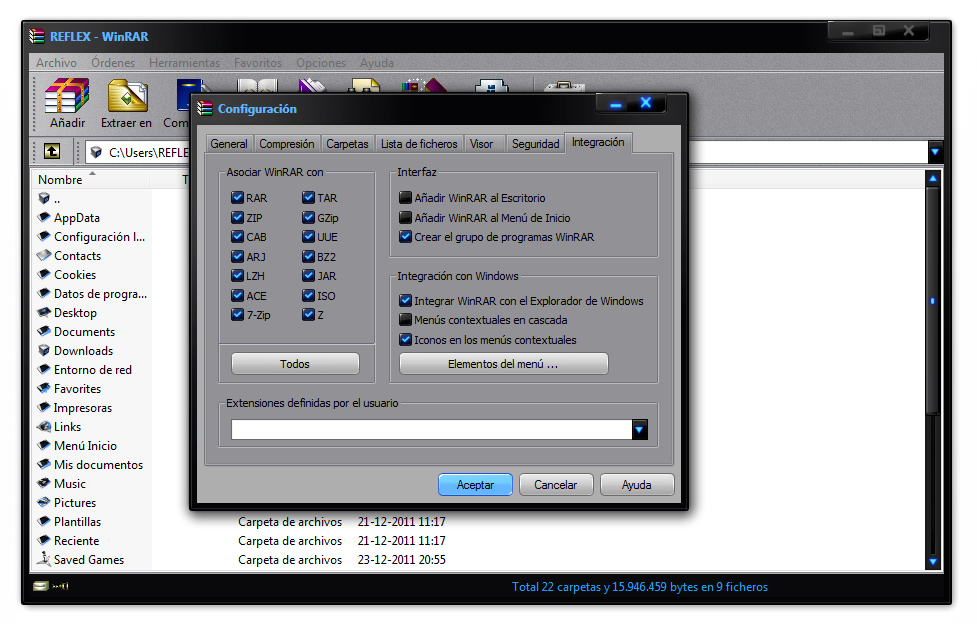Toggle Integrar WinRAR con el Explorador
This screenshot has width=977, height=624.
(x=406, y=300)
